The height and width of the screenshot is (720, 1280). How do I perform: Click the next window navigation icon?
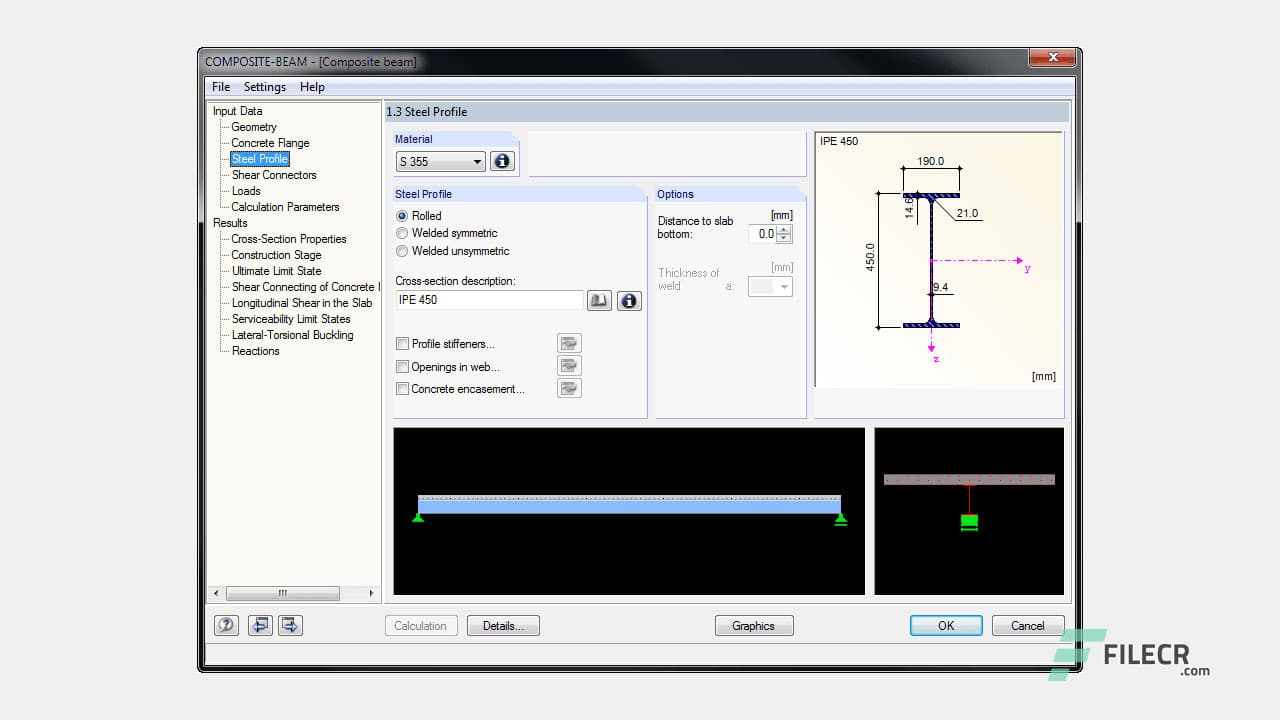(x=289, y=624)
